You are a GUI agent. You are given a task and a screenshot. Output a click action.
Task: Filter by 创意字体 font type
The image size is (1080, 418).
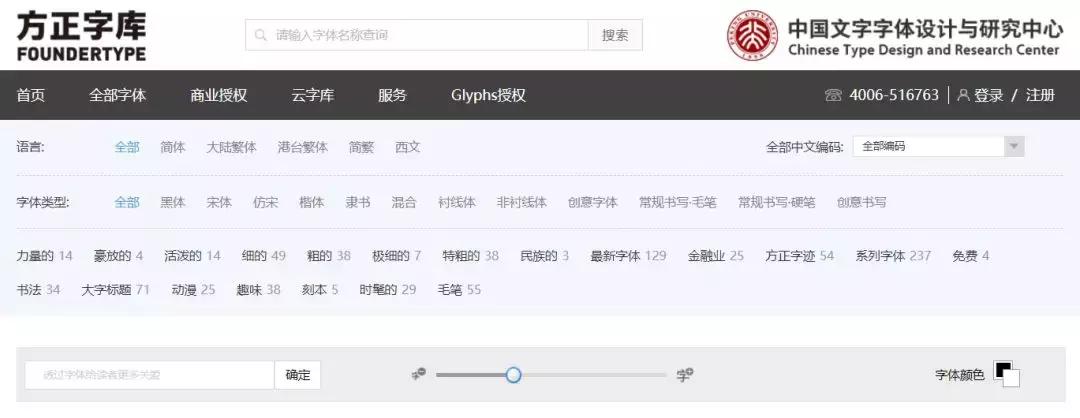592,202
